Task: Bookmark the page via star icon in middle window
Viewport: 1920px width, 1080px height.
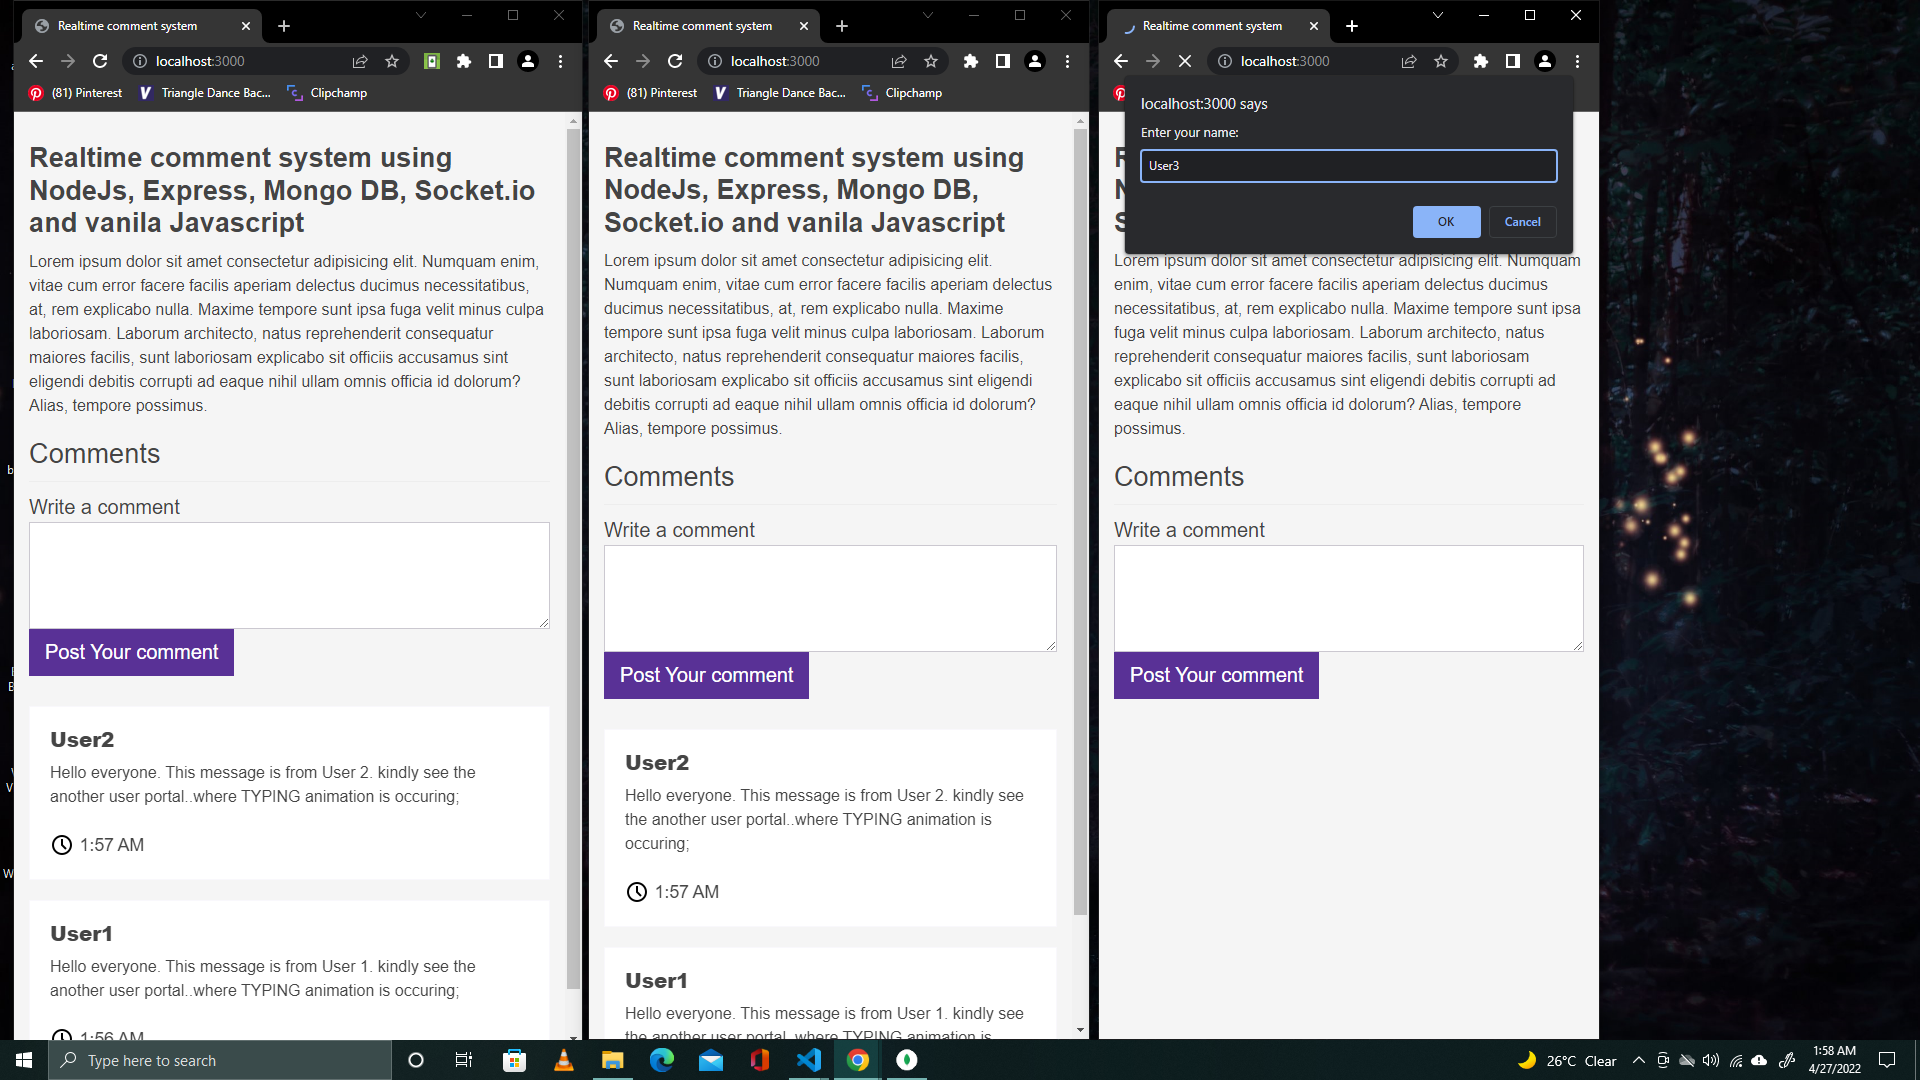Action: coord(930,61)
